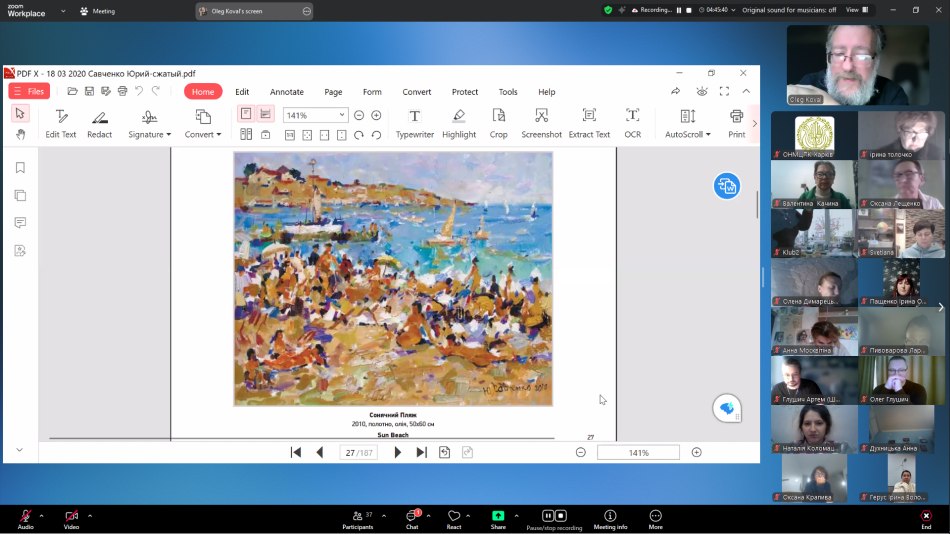Click the red Files button
The height and width of the screenshot is (534, 950).
point(28,91)
